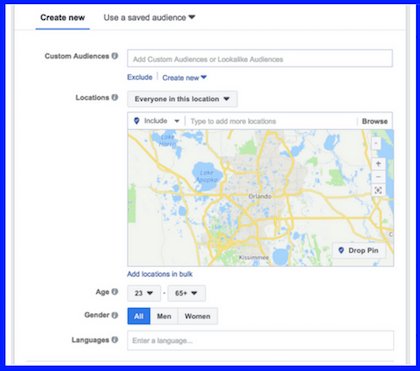This screenshot has width=420, height=371.
Task: Select All gender option
Action: click(139, 316)
